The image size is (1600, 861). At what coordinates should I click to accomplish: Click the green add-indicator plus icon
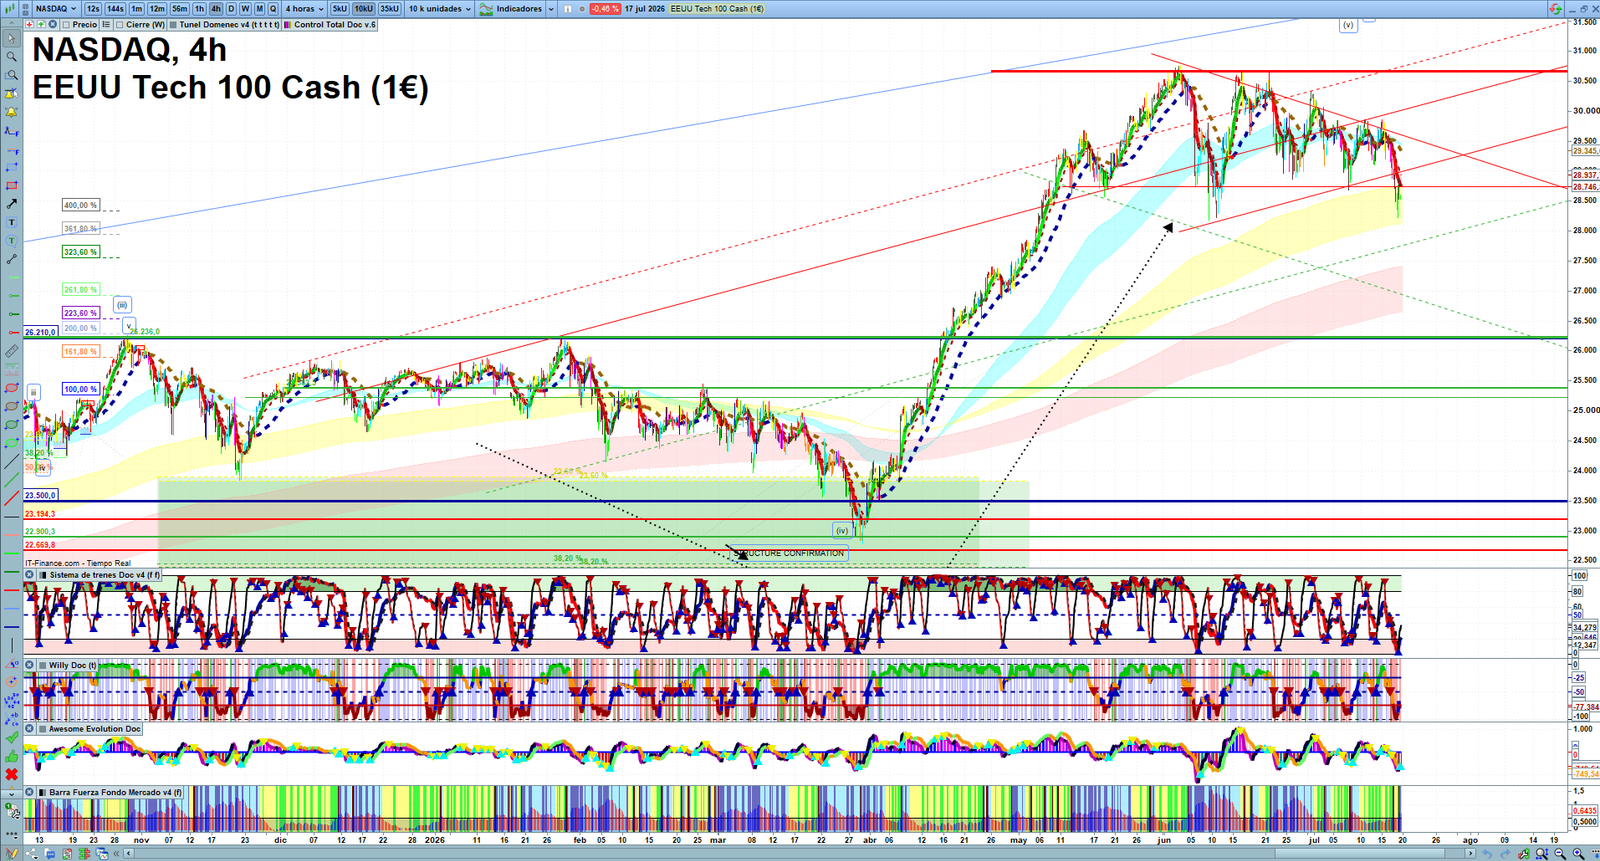(x=41, y=24)
